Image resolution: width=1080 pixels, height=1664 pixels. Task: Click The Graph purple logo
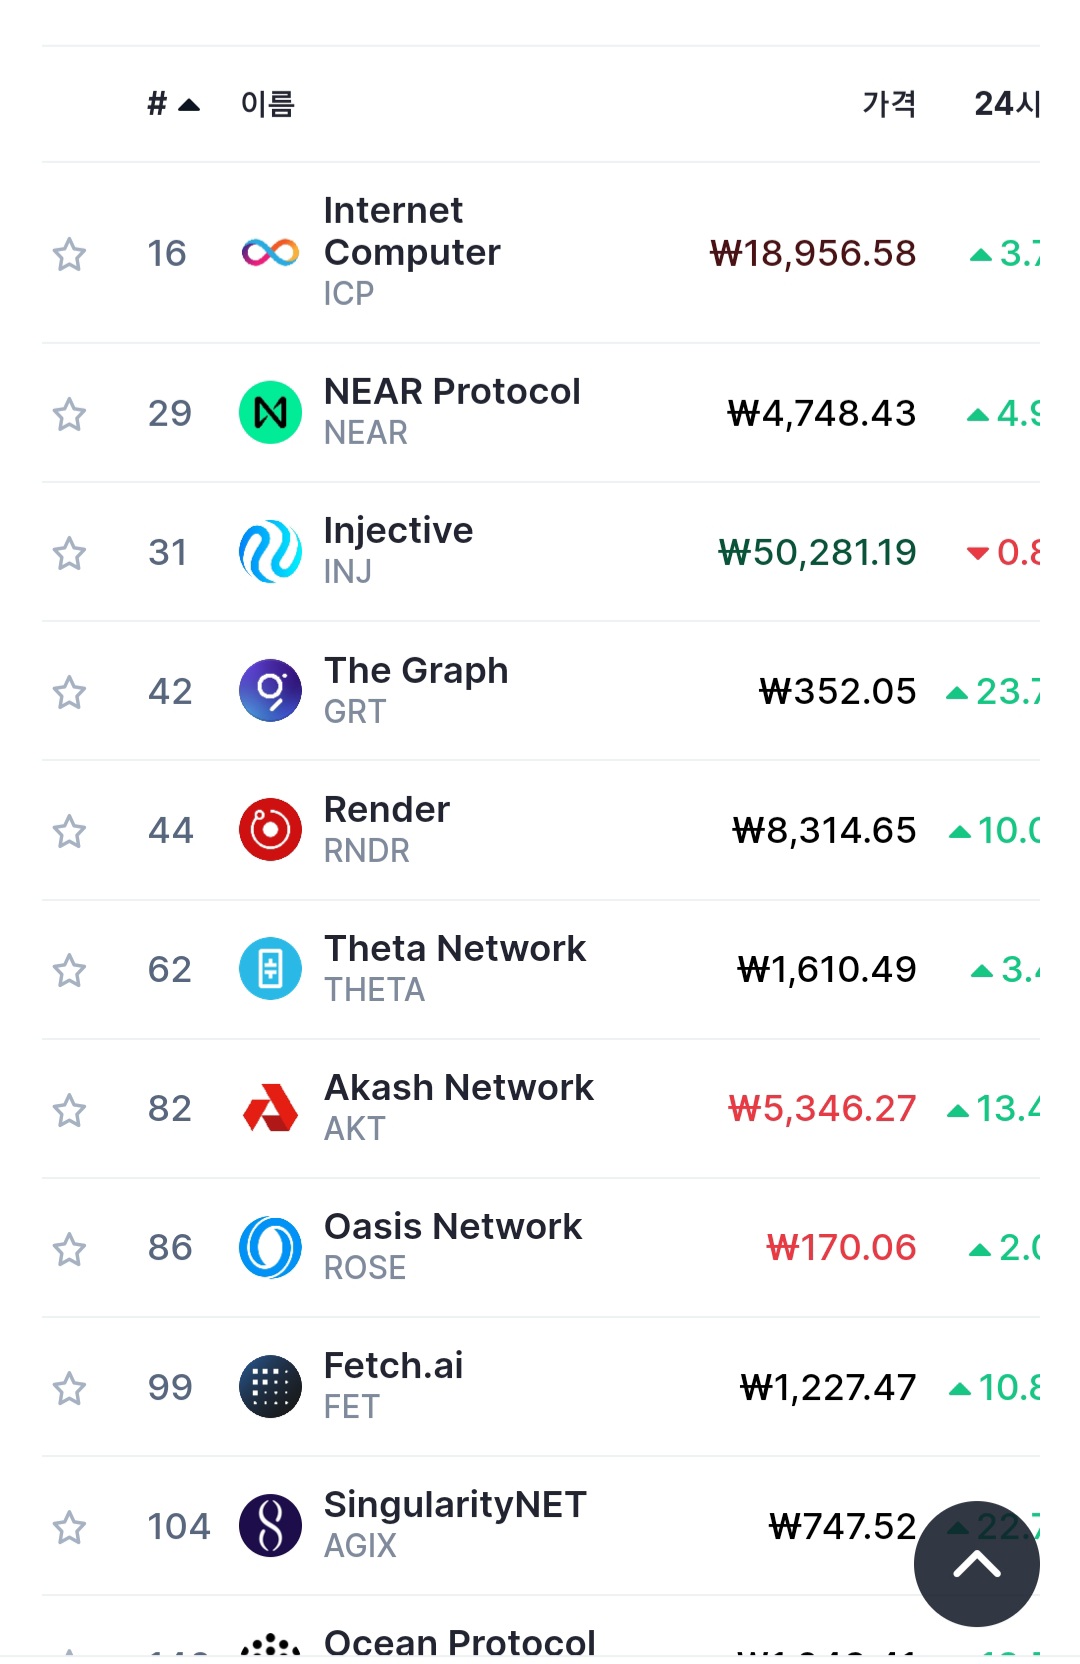point(270,691)
